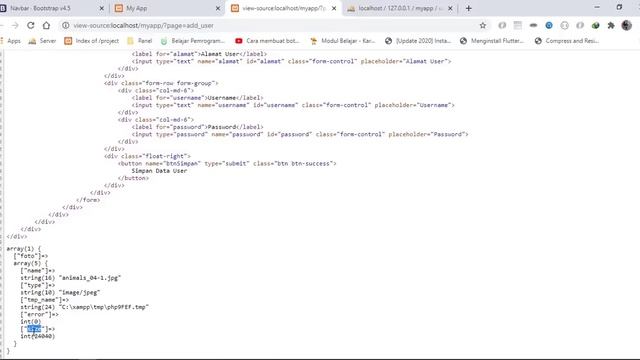Open a new browser tab
The height and width of the screenshot is (360, 640).
(x=469, y=8)
